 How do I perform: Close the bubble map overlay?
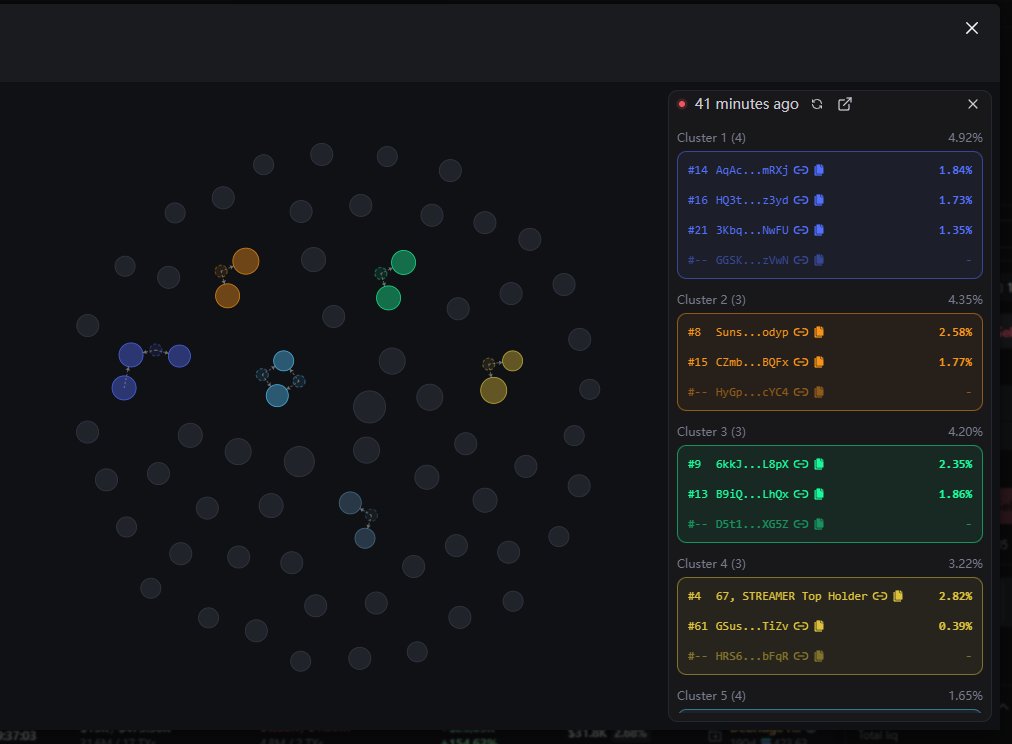[x=972, y=28]
